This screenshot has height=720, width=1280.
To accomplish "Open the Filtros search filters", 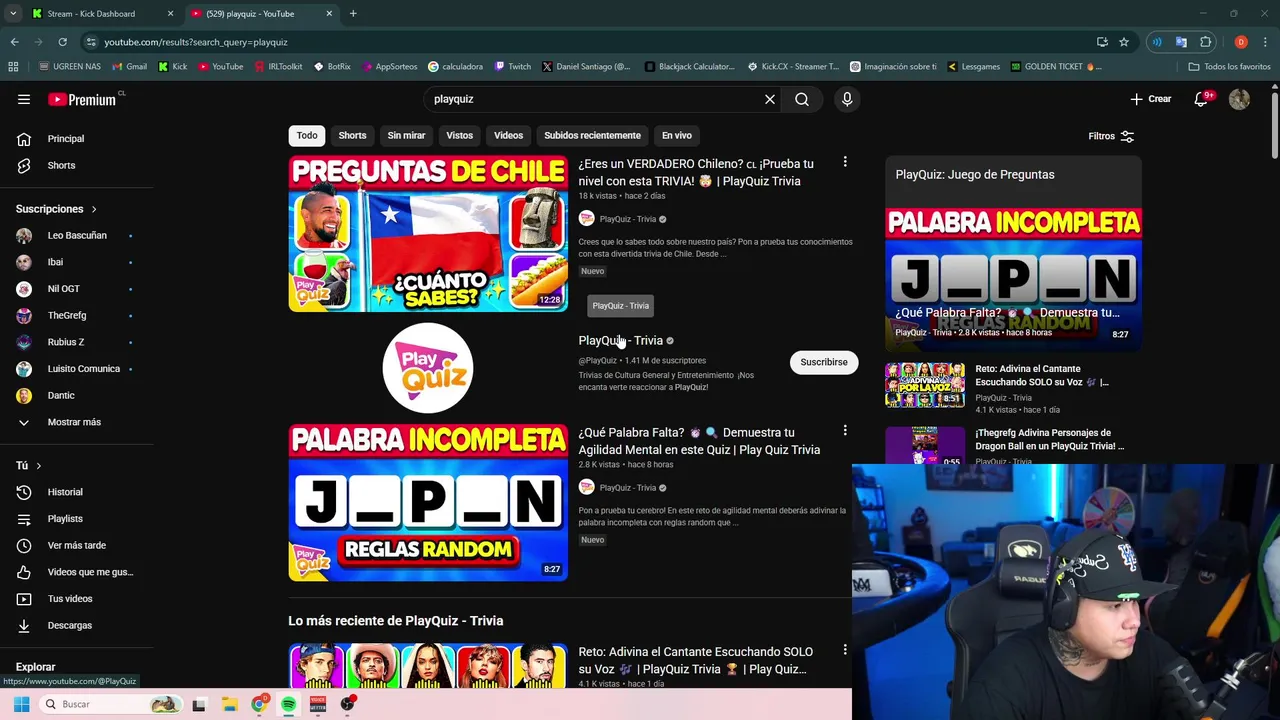I will [1111, 136].
